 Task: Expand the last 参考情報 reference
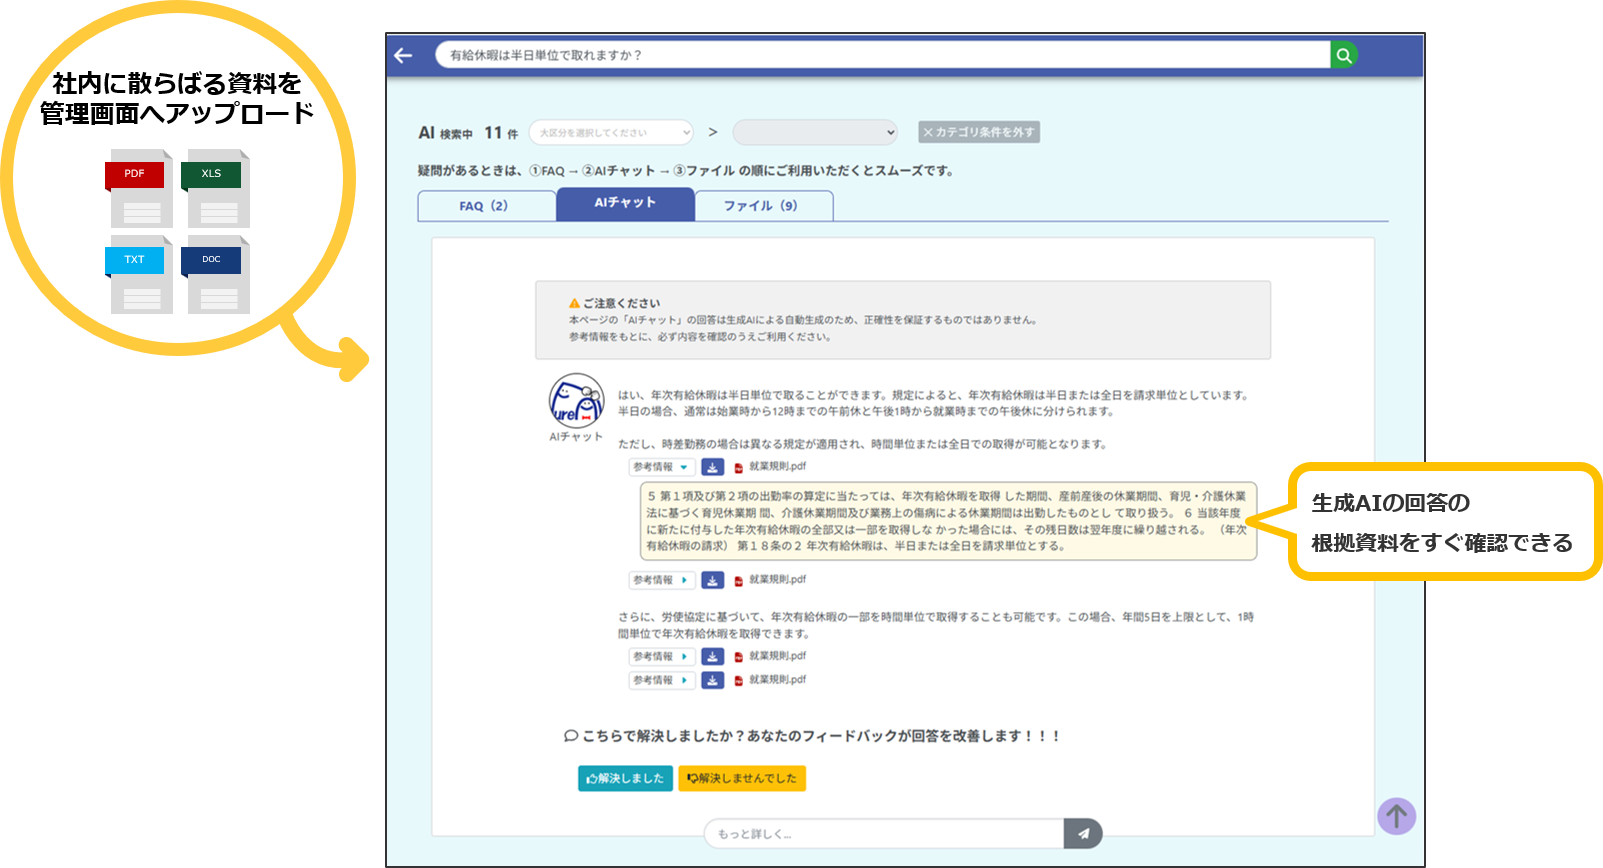pos(661,680)
